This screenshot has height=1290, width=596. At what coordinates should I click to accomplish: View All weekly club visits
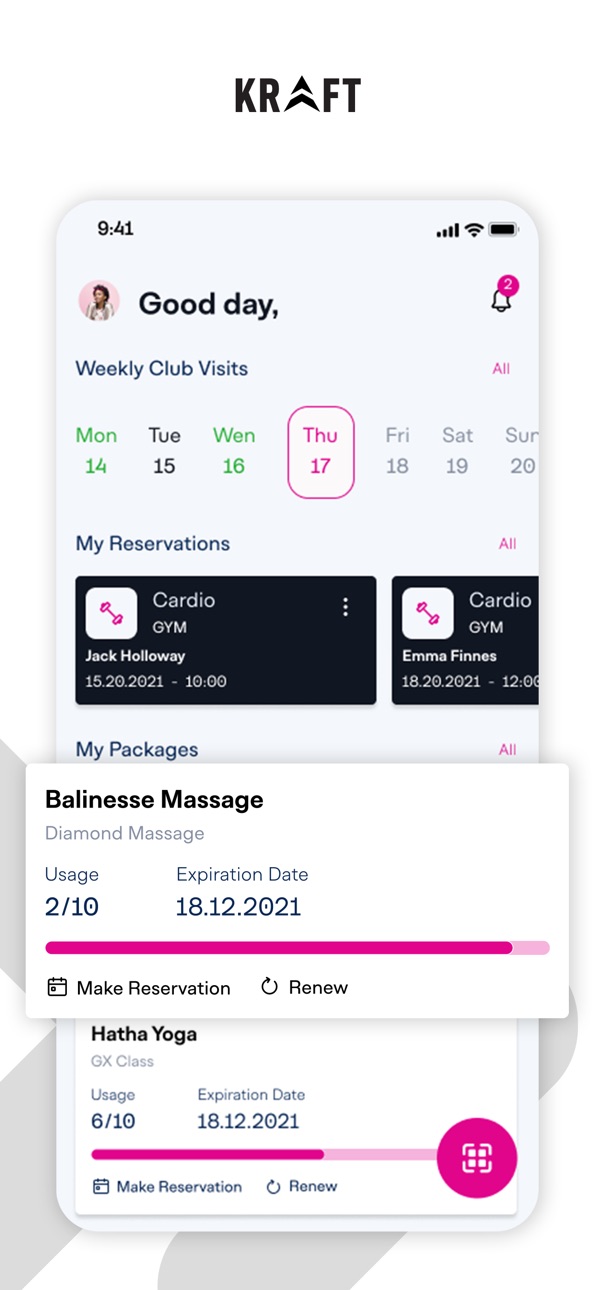501,369
